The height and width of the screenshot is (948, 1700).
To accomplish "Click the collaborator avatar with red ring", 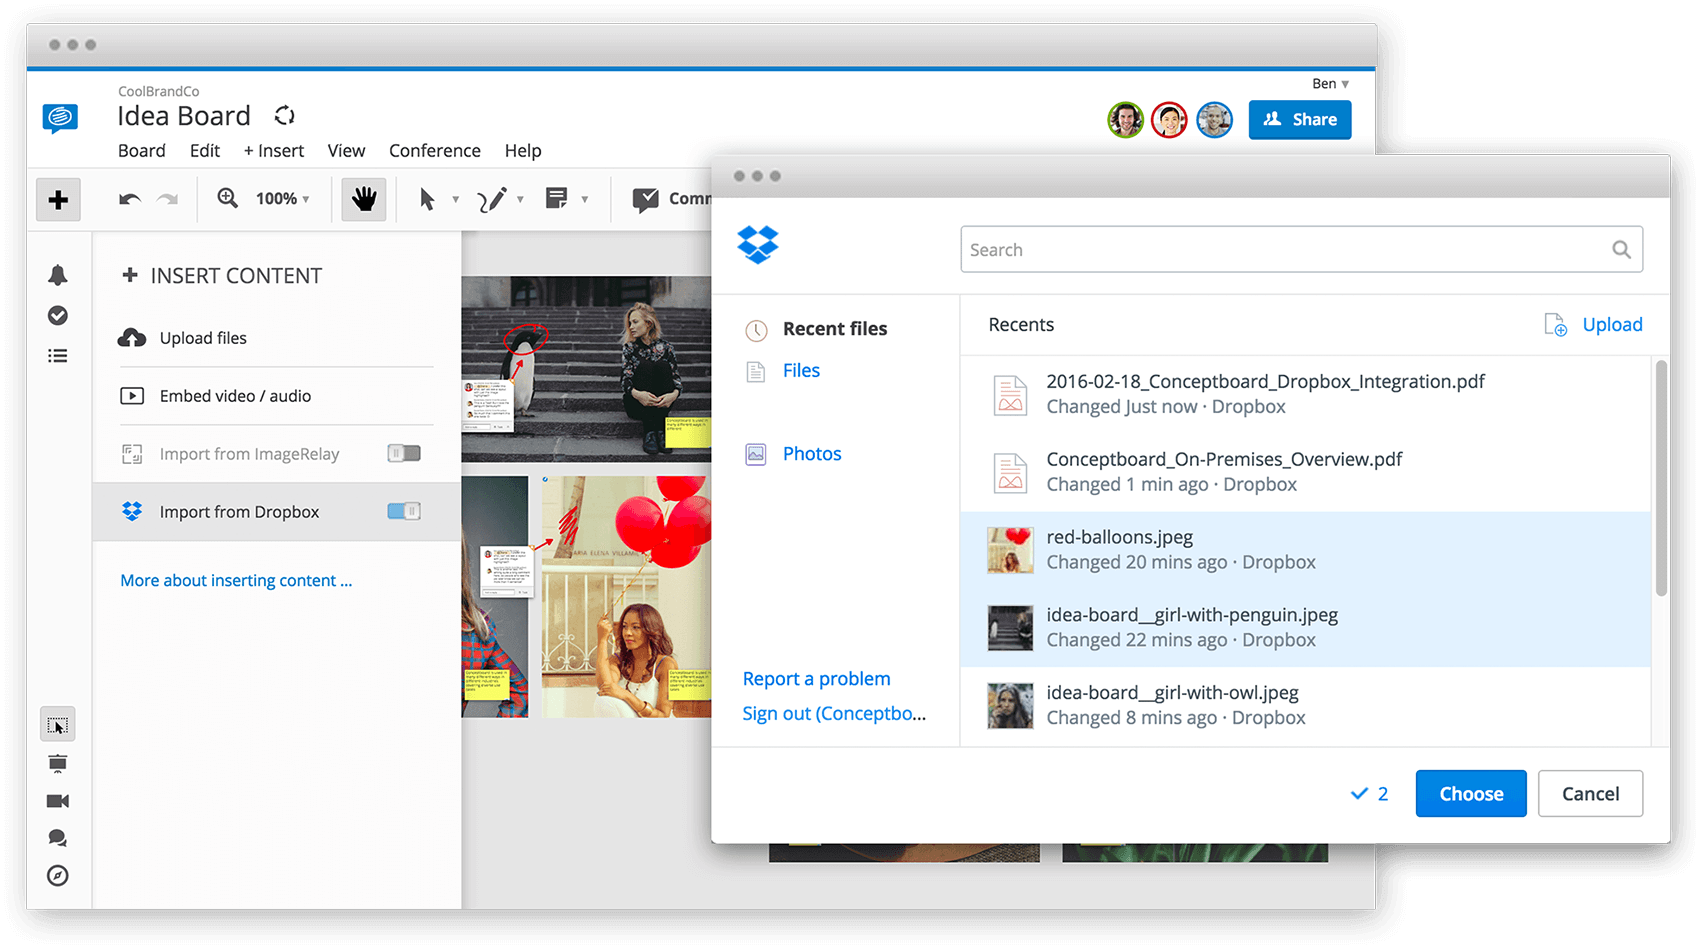I will coord(1169,120).
